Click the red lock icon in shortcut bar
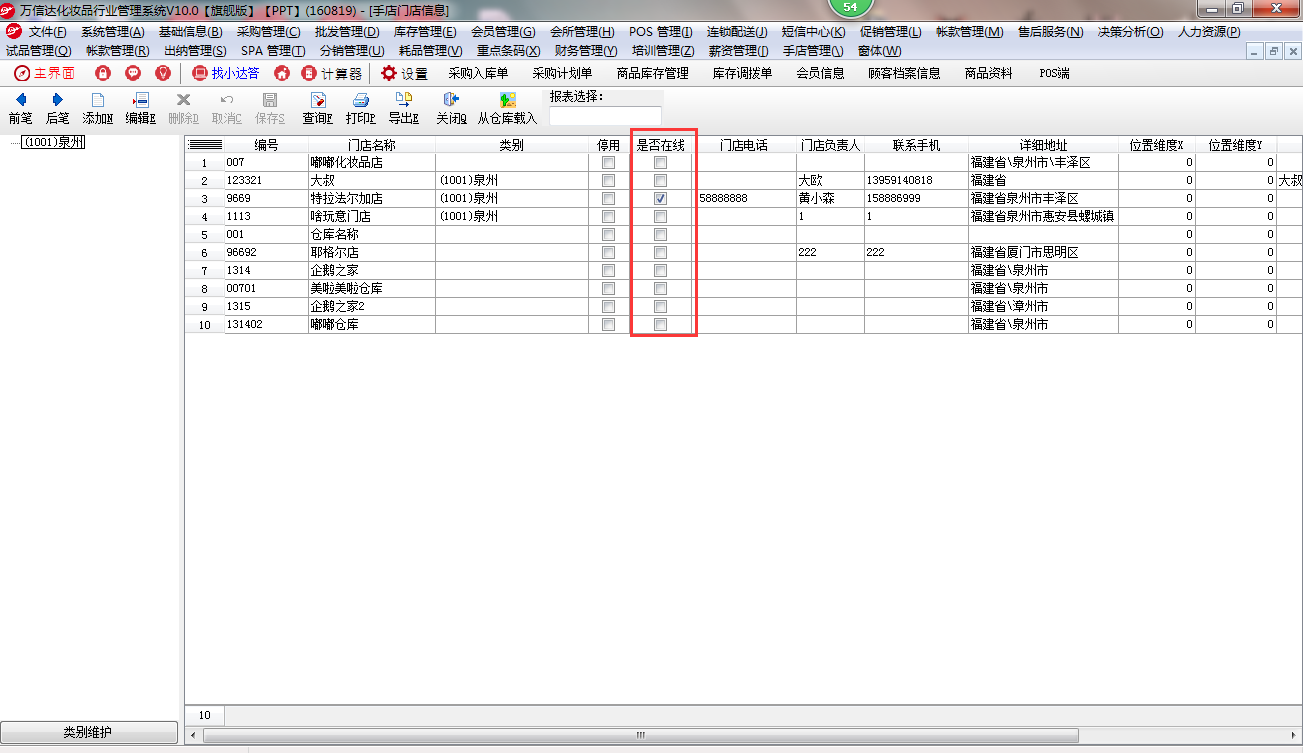The width and height of the screenshot is (1303, 753). pyautogui.click(x=103, y=73)
